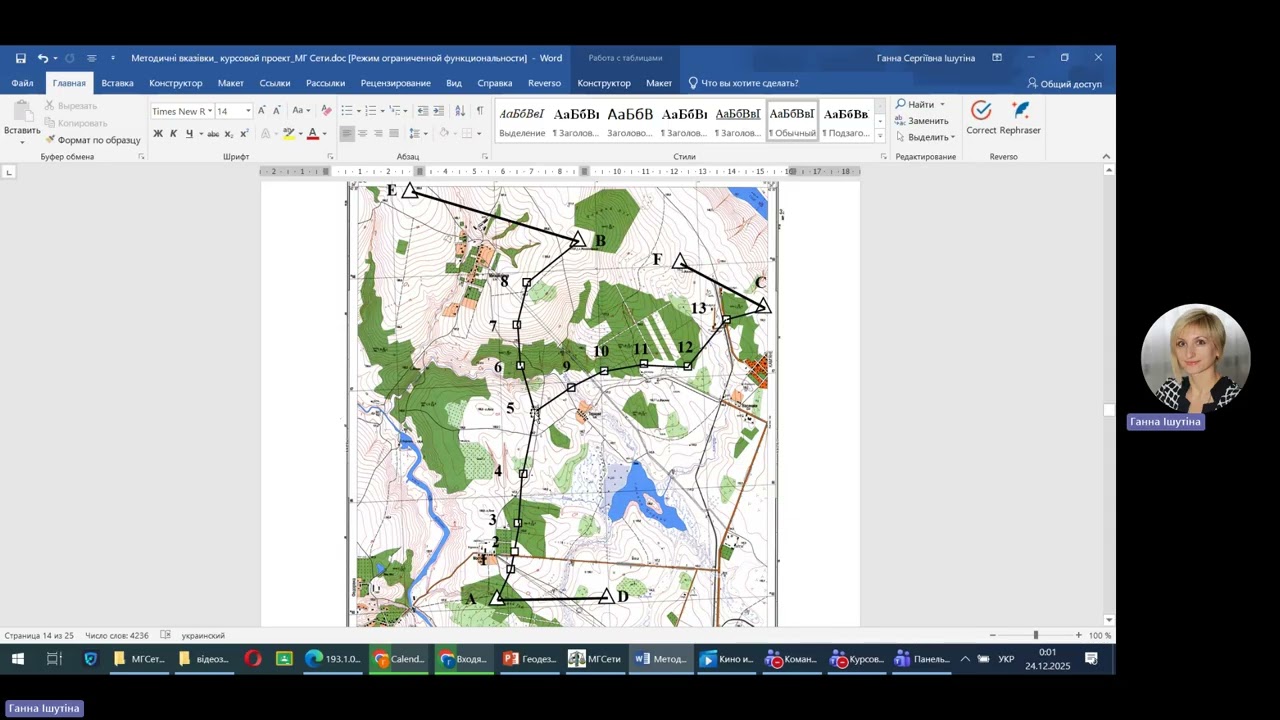Screen dimensions: 1280x720
Task: Open the Файл tab
Action: pos(22,83)
